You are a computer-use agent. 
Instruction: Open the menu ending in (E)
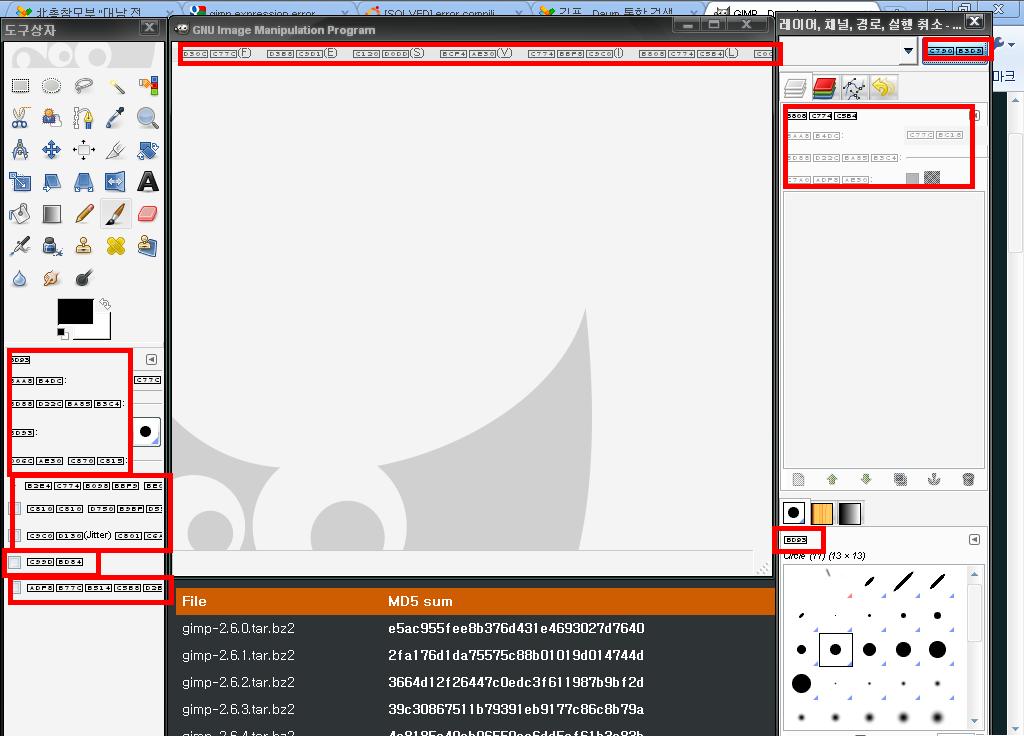302,53
